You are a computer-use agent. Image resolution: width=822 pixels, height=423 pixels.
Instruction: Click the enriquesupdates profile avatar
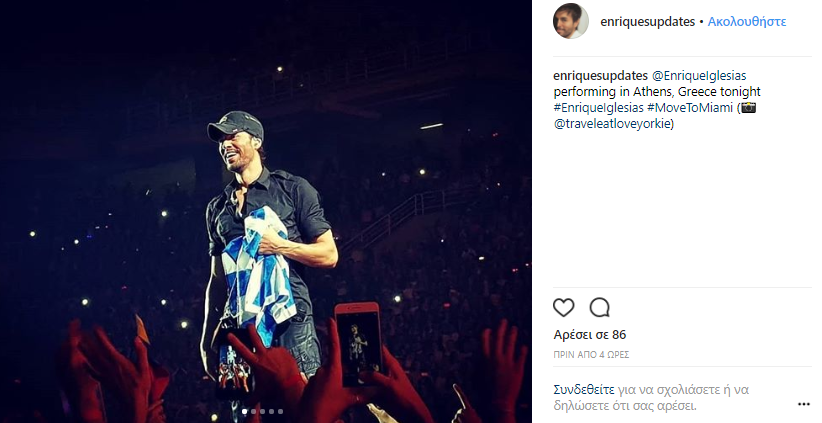[571, 21]
